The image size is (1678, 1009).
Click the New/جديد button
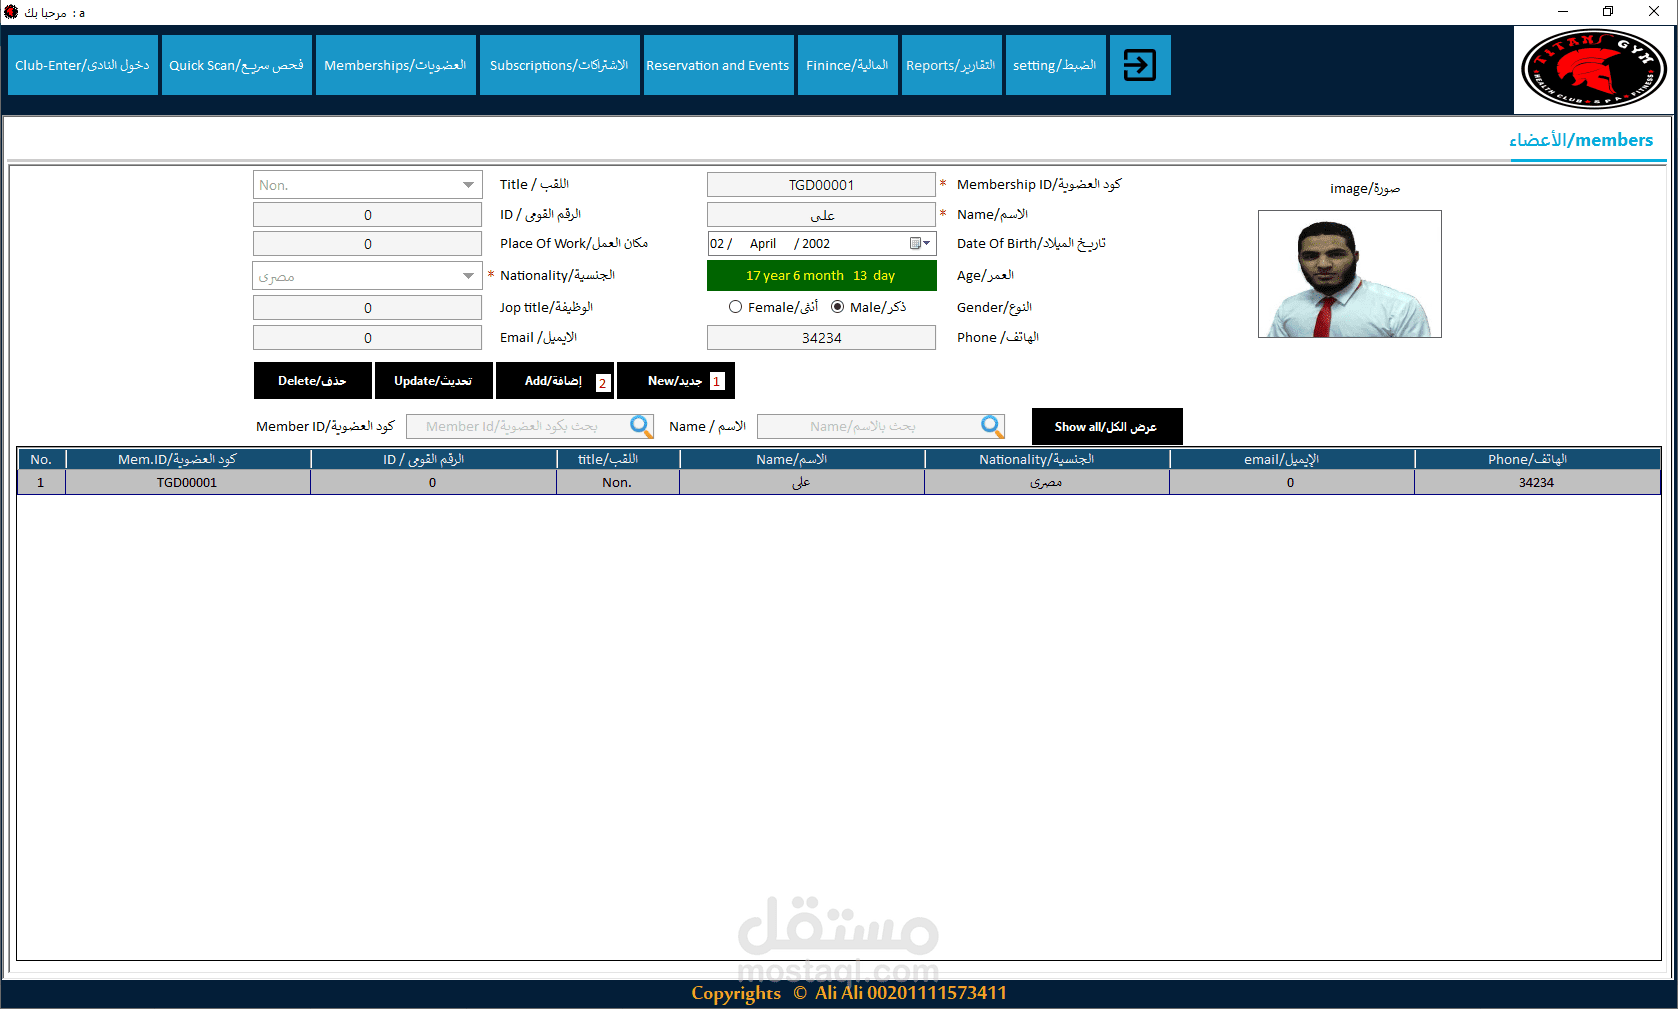pyautogui.click(x=676, y=380)
